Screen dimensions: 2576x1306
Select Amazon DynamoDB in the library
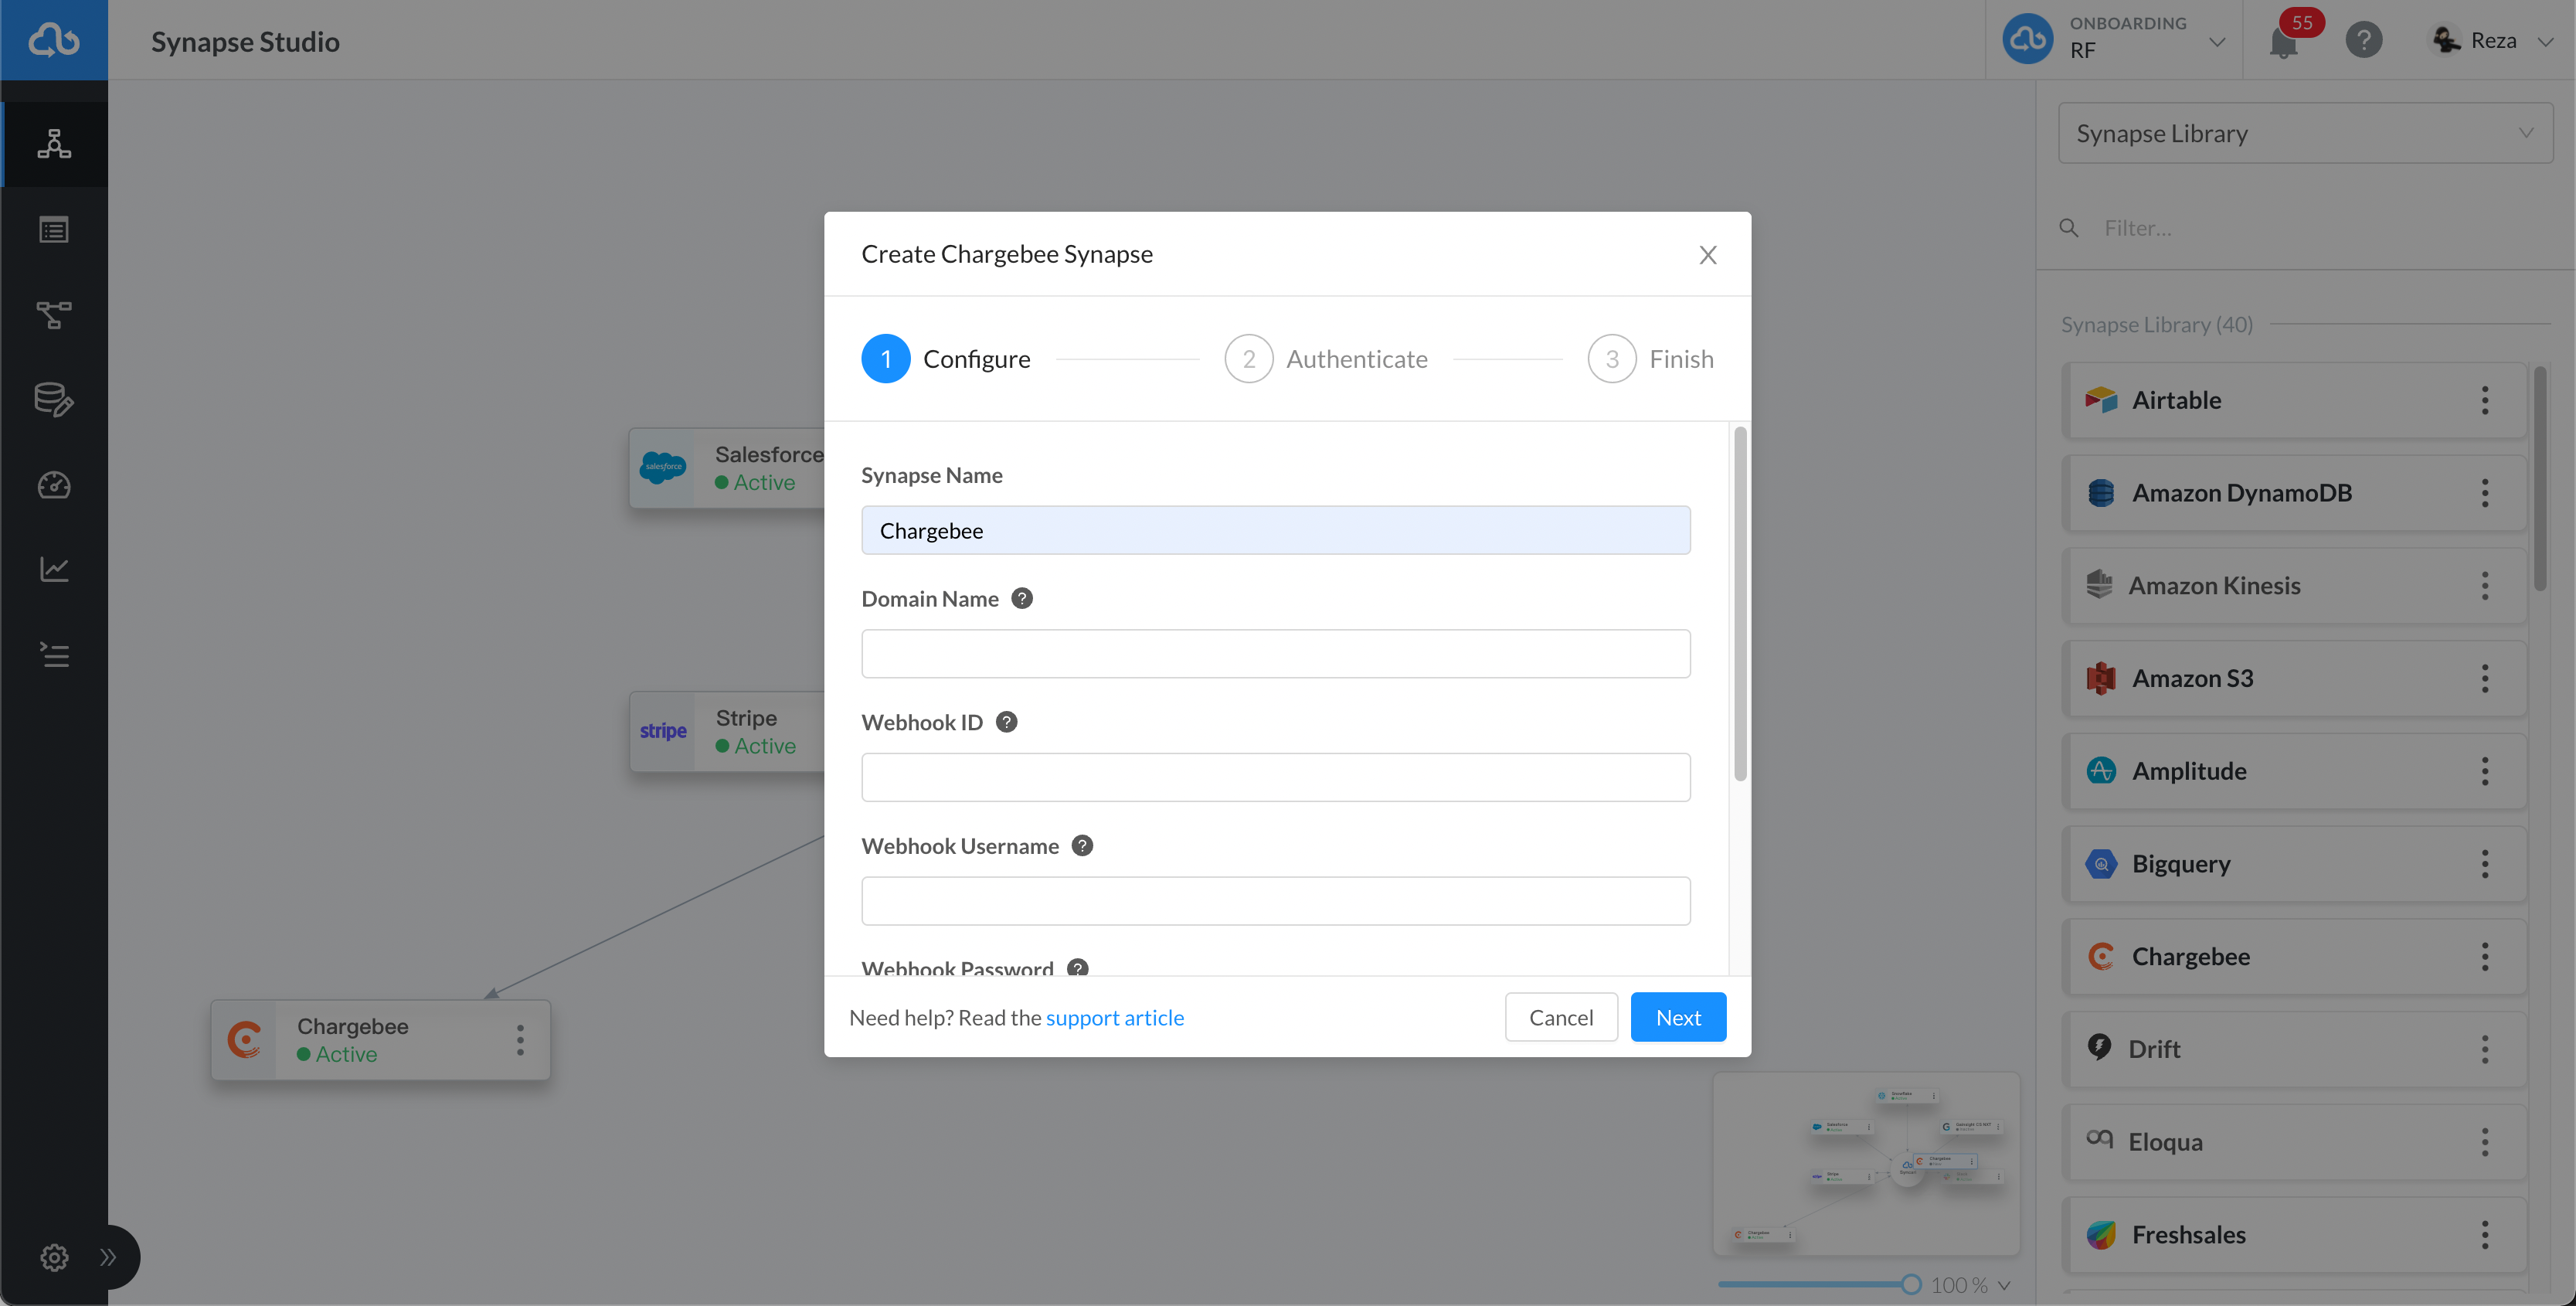point(2295,493)
